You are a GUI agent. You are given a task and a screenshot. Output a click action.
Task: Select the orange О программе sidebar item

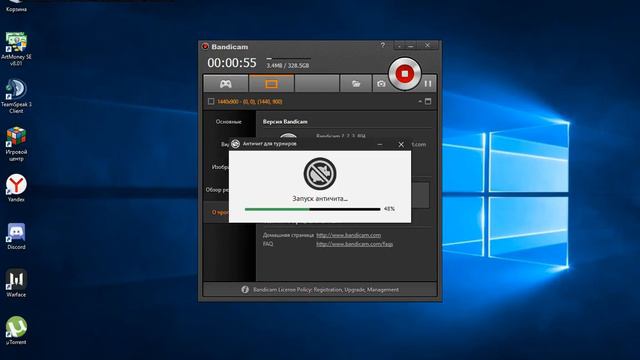tap(220, 212)
